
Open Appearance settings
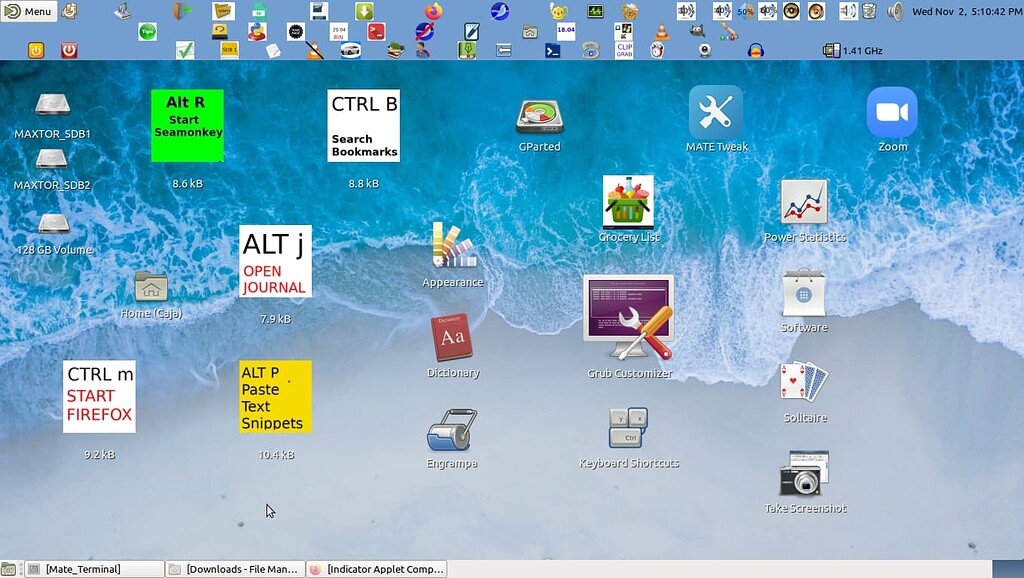(452, 248)
